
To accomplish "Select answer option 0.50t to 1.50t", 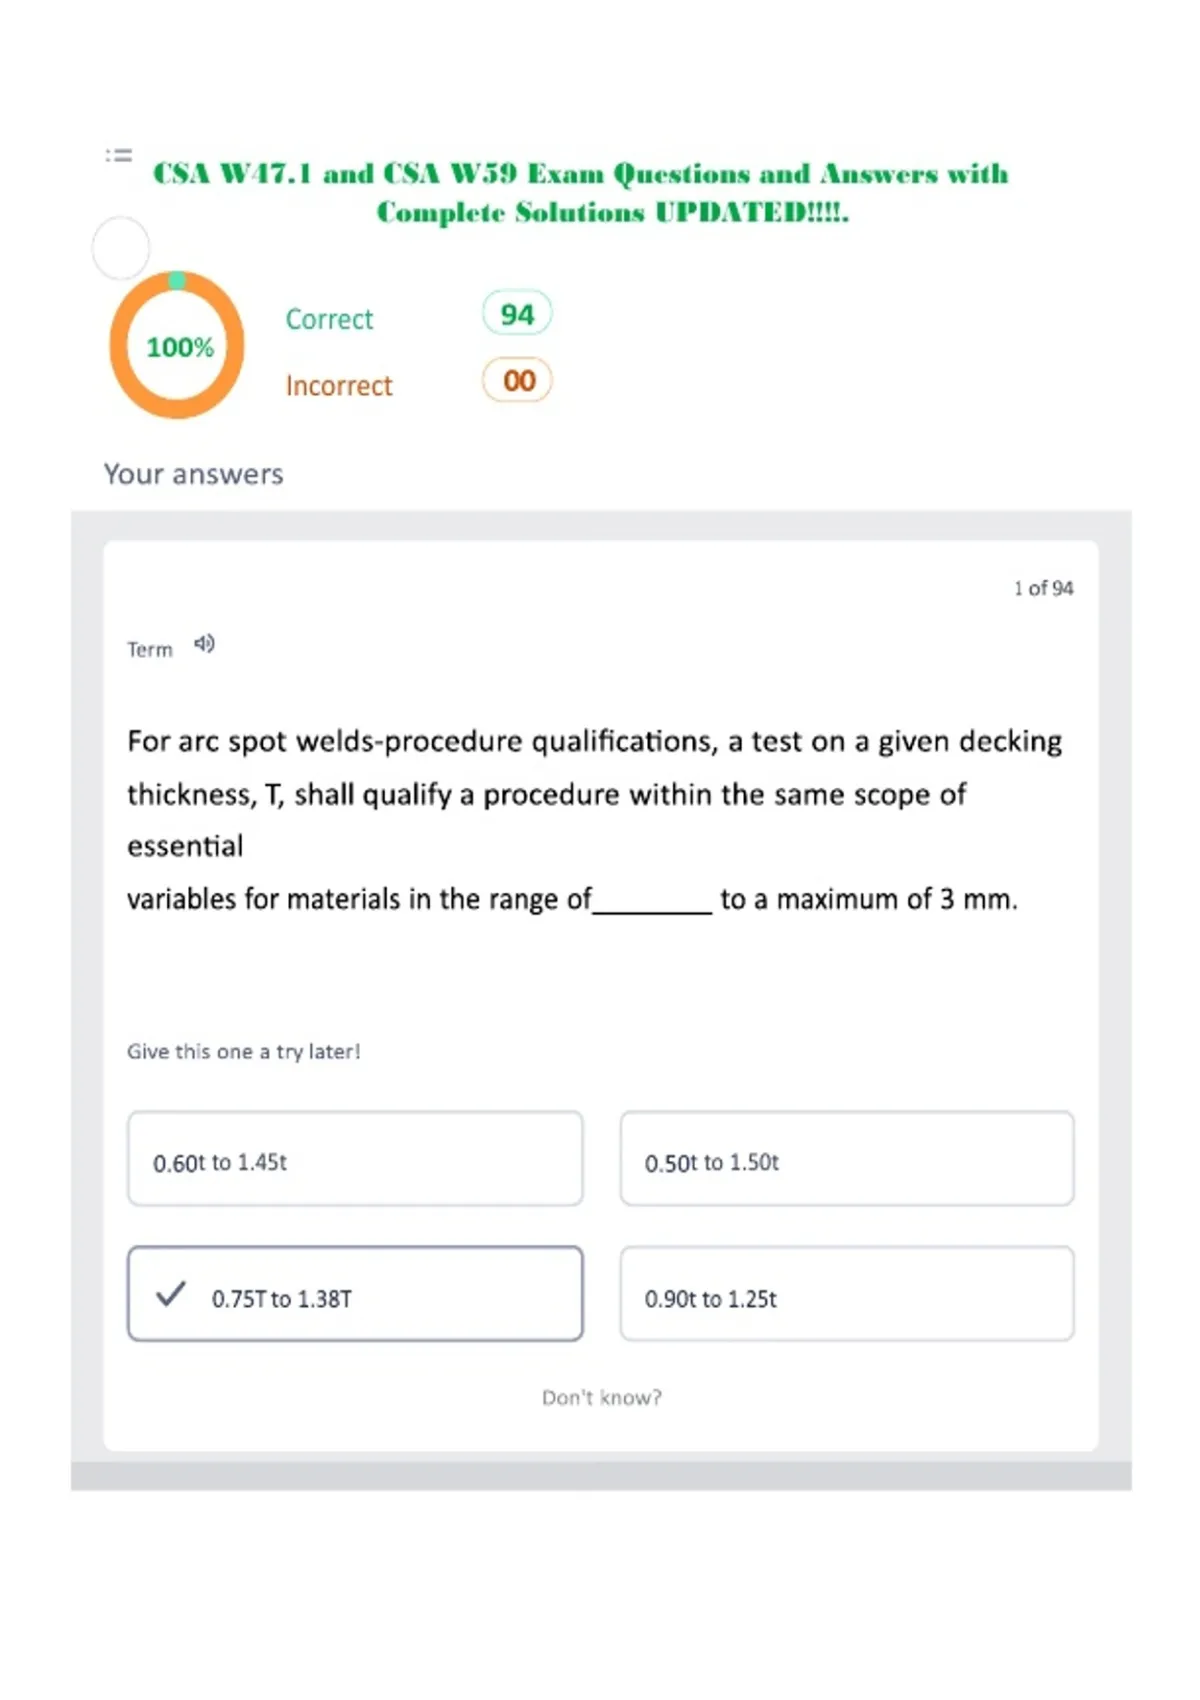I will [847, 1159].
